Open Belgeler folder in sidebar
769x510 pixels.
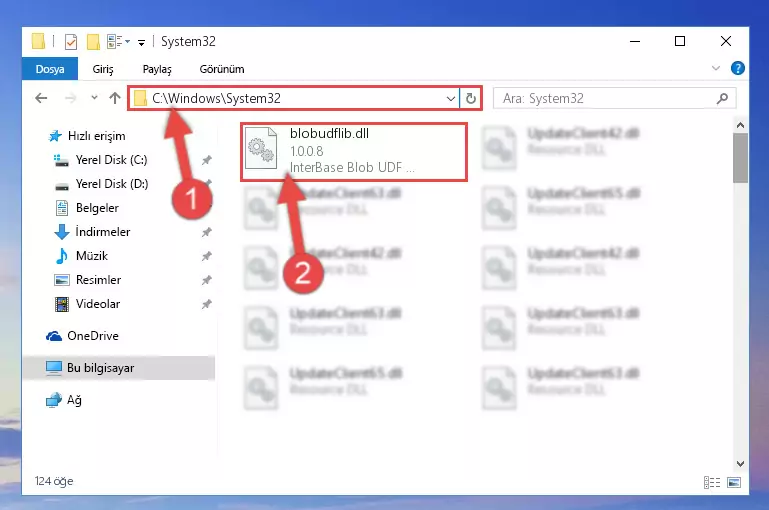(97, 208)
